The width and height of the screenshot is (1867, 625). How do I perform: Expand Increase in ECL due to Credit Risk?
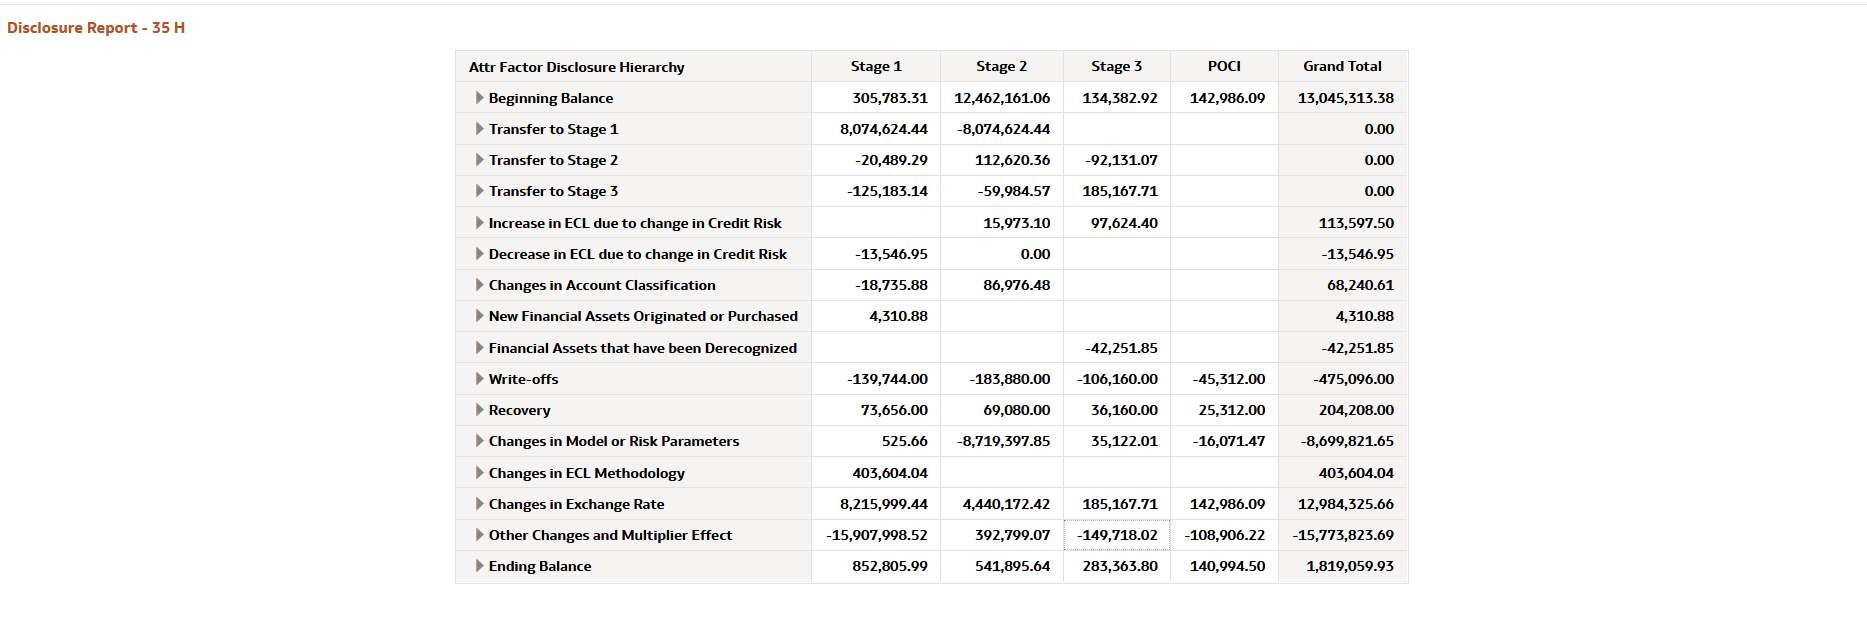[480, 223]
